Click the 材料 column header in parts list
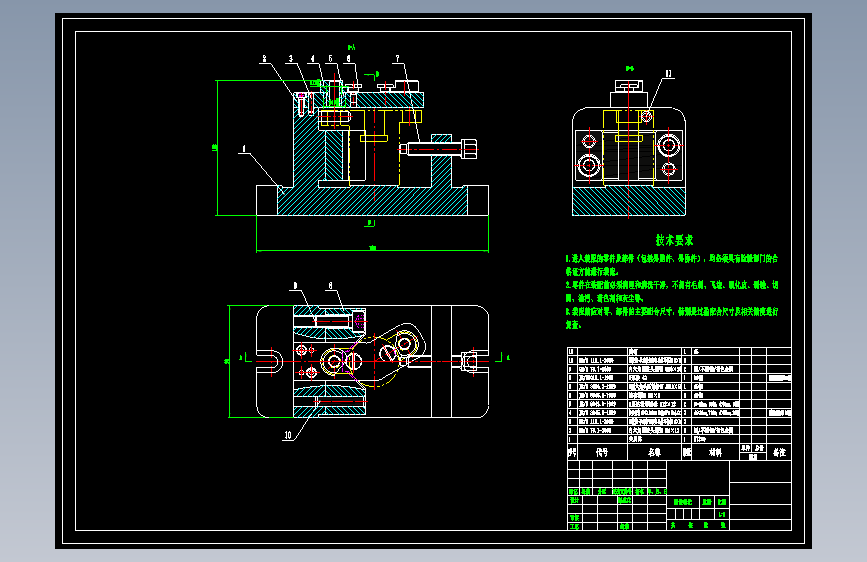 click(715, 452)
